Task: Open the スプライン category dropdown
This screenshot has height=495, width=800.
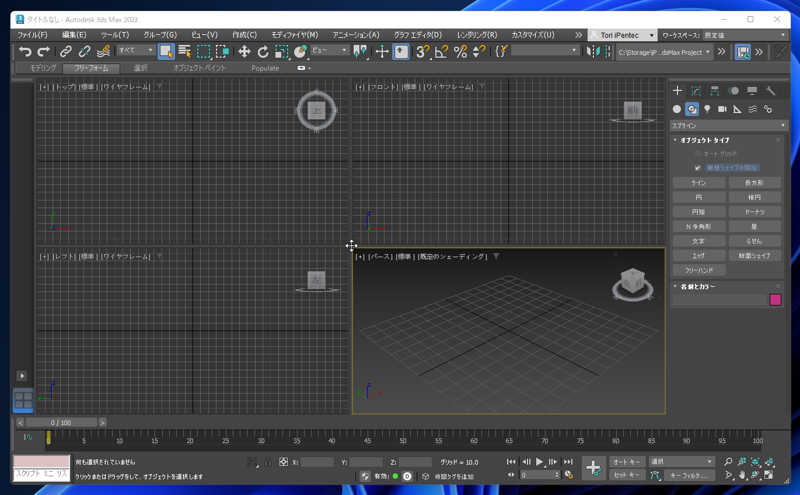Action: pos(729,126)
